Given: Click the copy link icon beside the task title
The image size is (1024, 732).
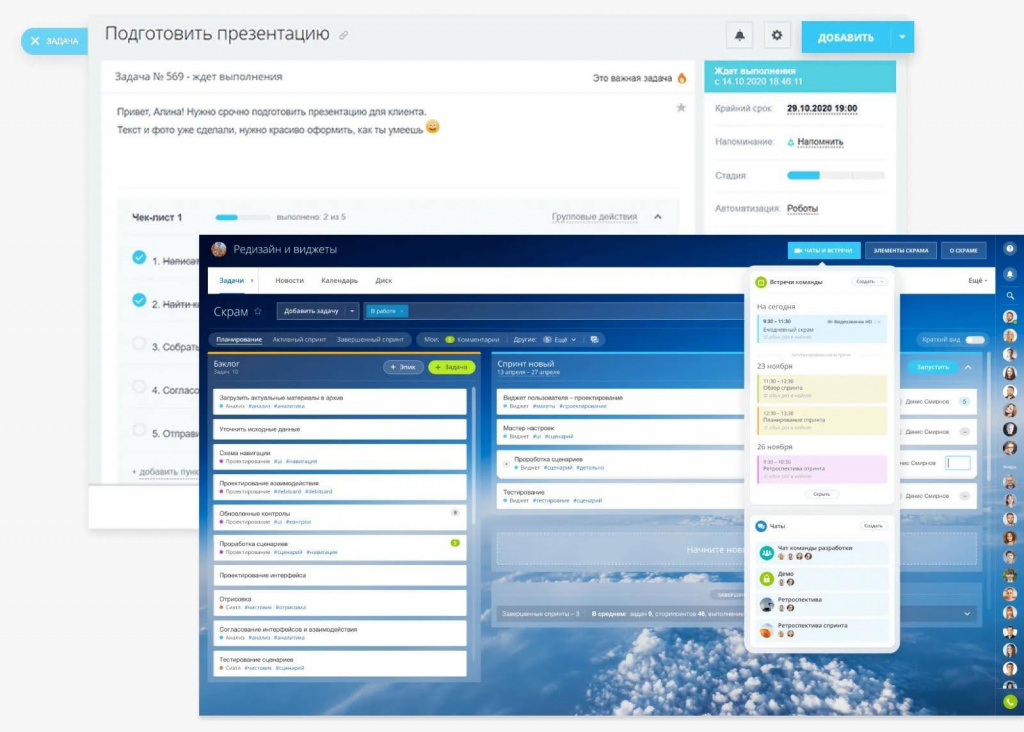Looking at the screenshot, I should point(344,36).
